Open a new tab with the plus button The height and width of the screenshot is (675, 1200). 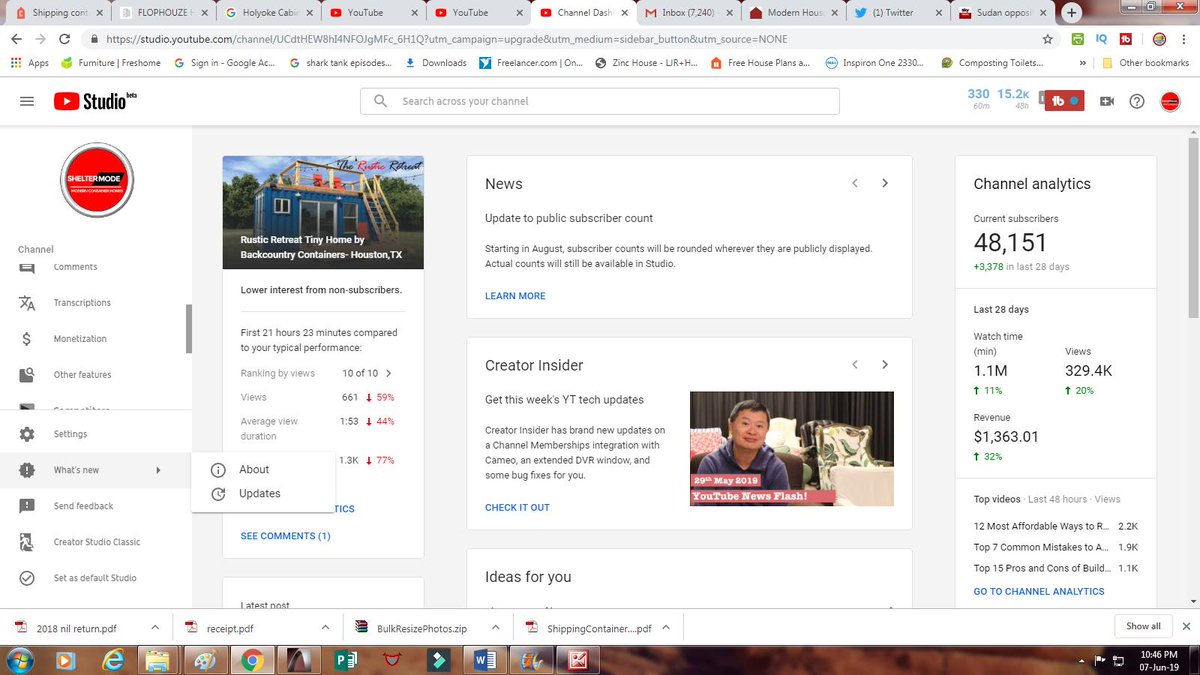tap(1072, 13)
